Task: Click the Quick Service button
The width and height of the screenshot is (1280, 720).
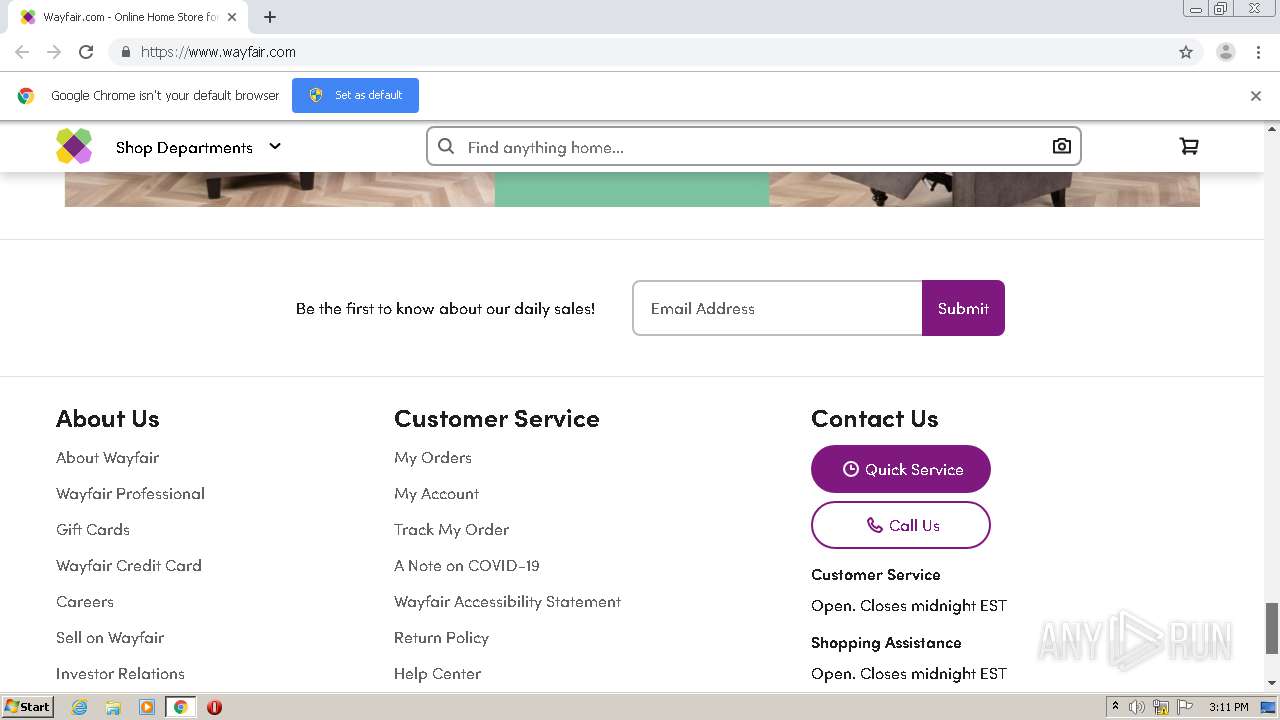Action: click(901, 469)
